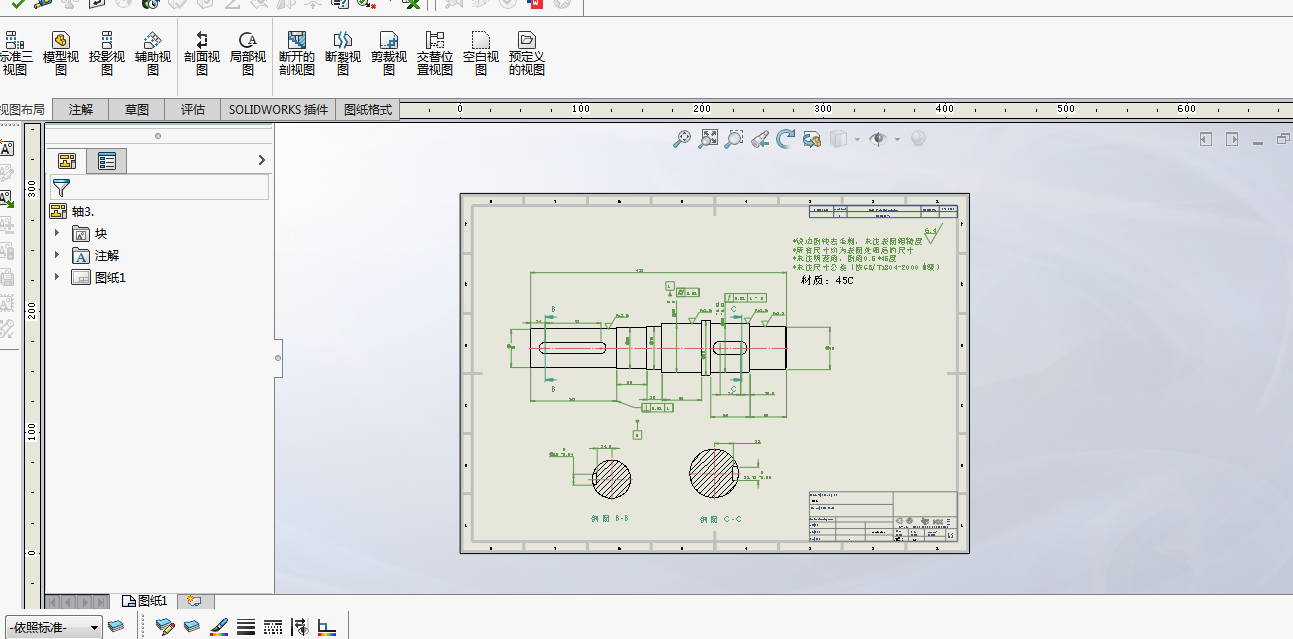Screen dimensions: 1293x639
Task: Select the Standard 3 View (标准三视图) tool
Action: coord(15,53)
